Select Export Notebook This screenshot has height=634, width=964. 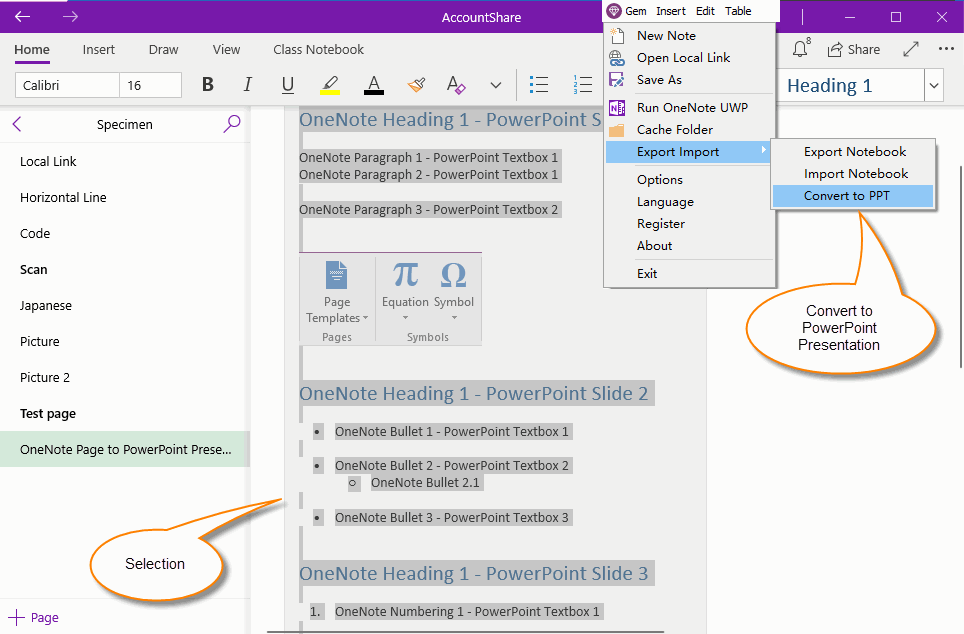coord(853,152)
